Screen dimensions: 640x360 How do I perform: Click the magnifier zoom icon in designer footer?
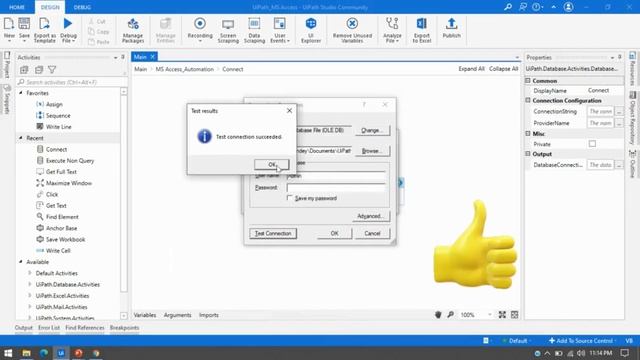click(x=451, y=315)
